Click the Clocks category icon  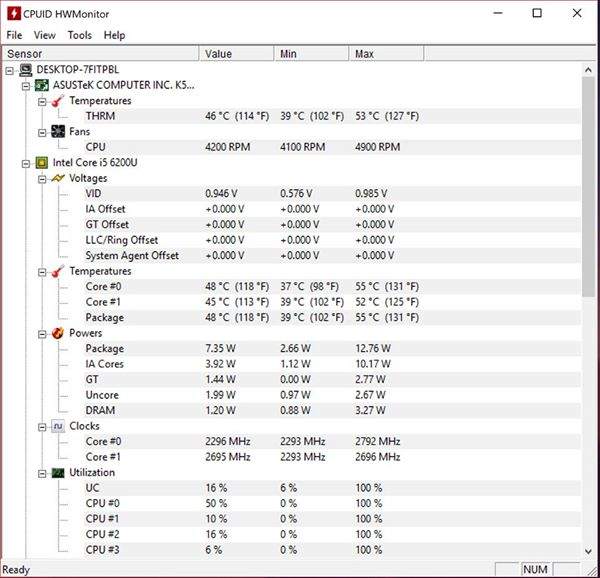(x=58, y=426)
